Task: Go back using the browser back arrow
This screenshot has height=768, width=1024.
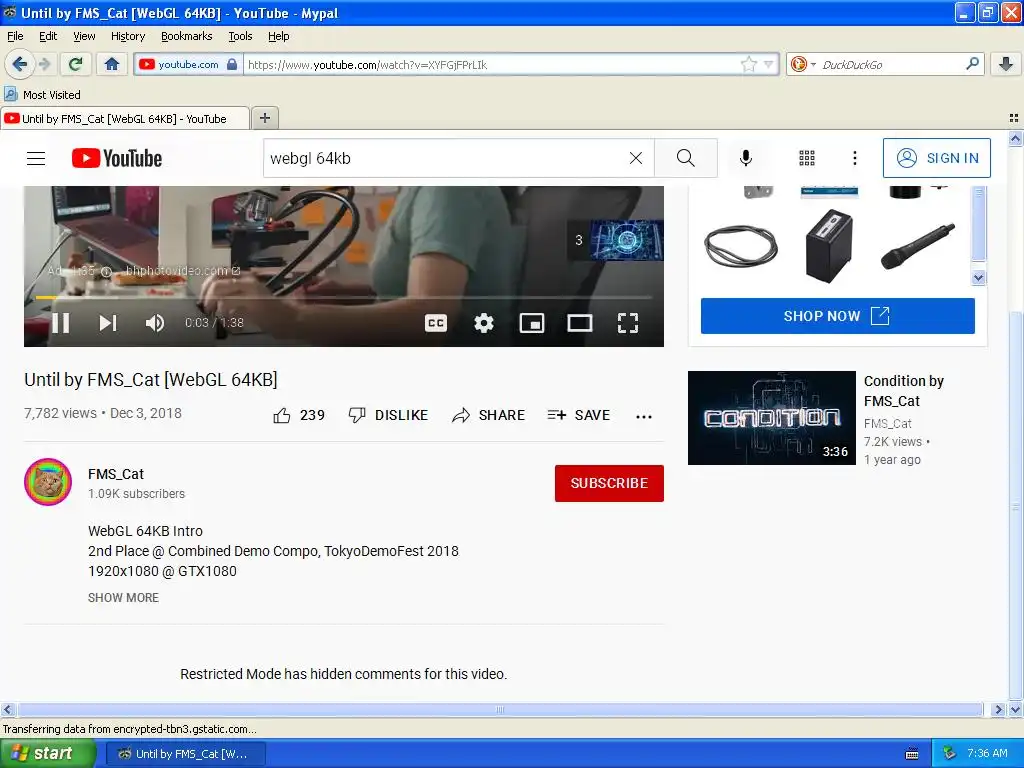Action: (19, 64)
